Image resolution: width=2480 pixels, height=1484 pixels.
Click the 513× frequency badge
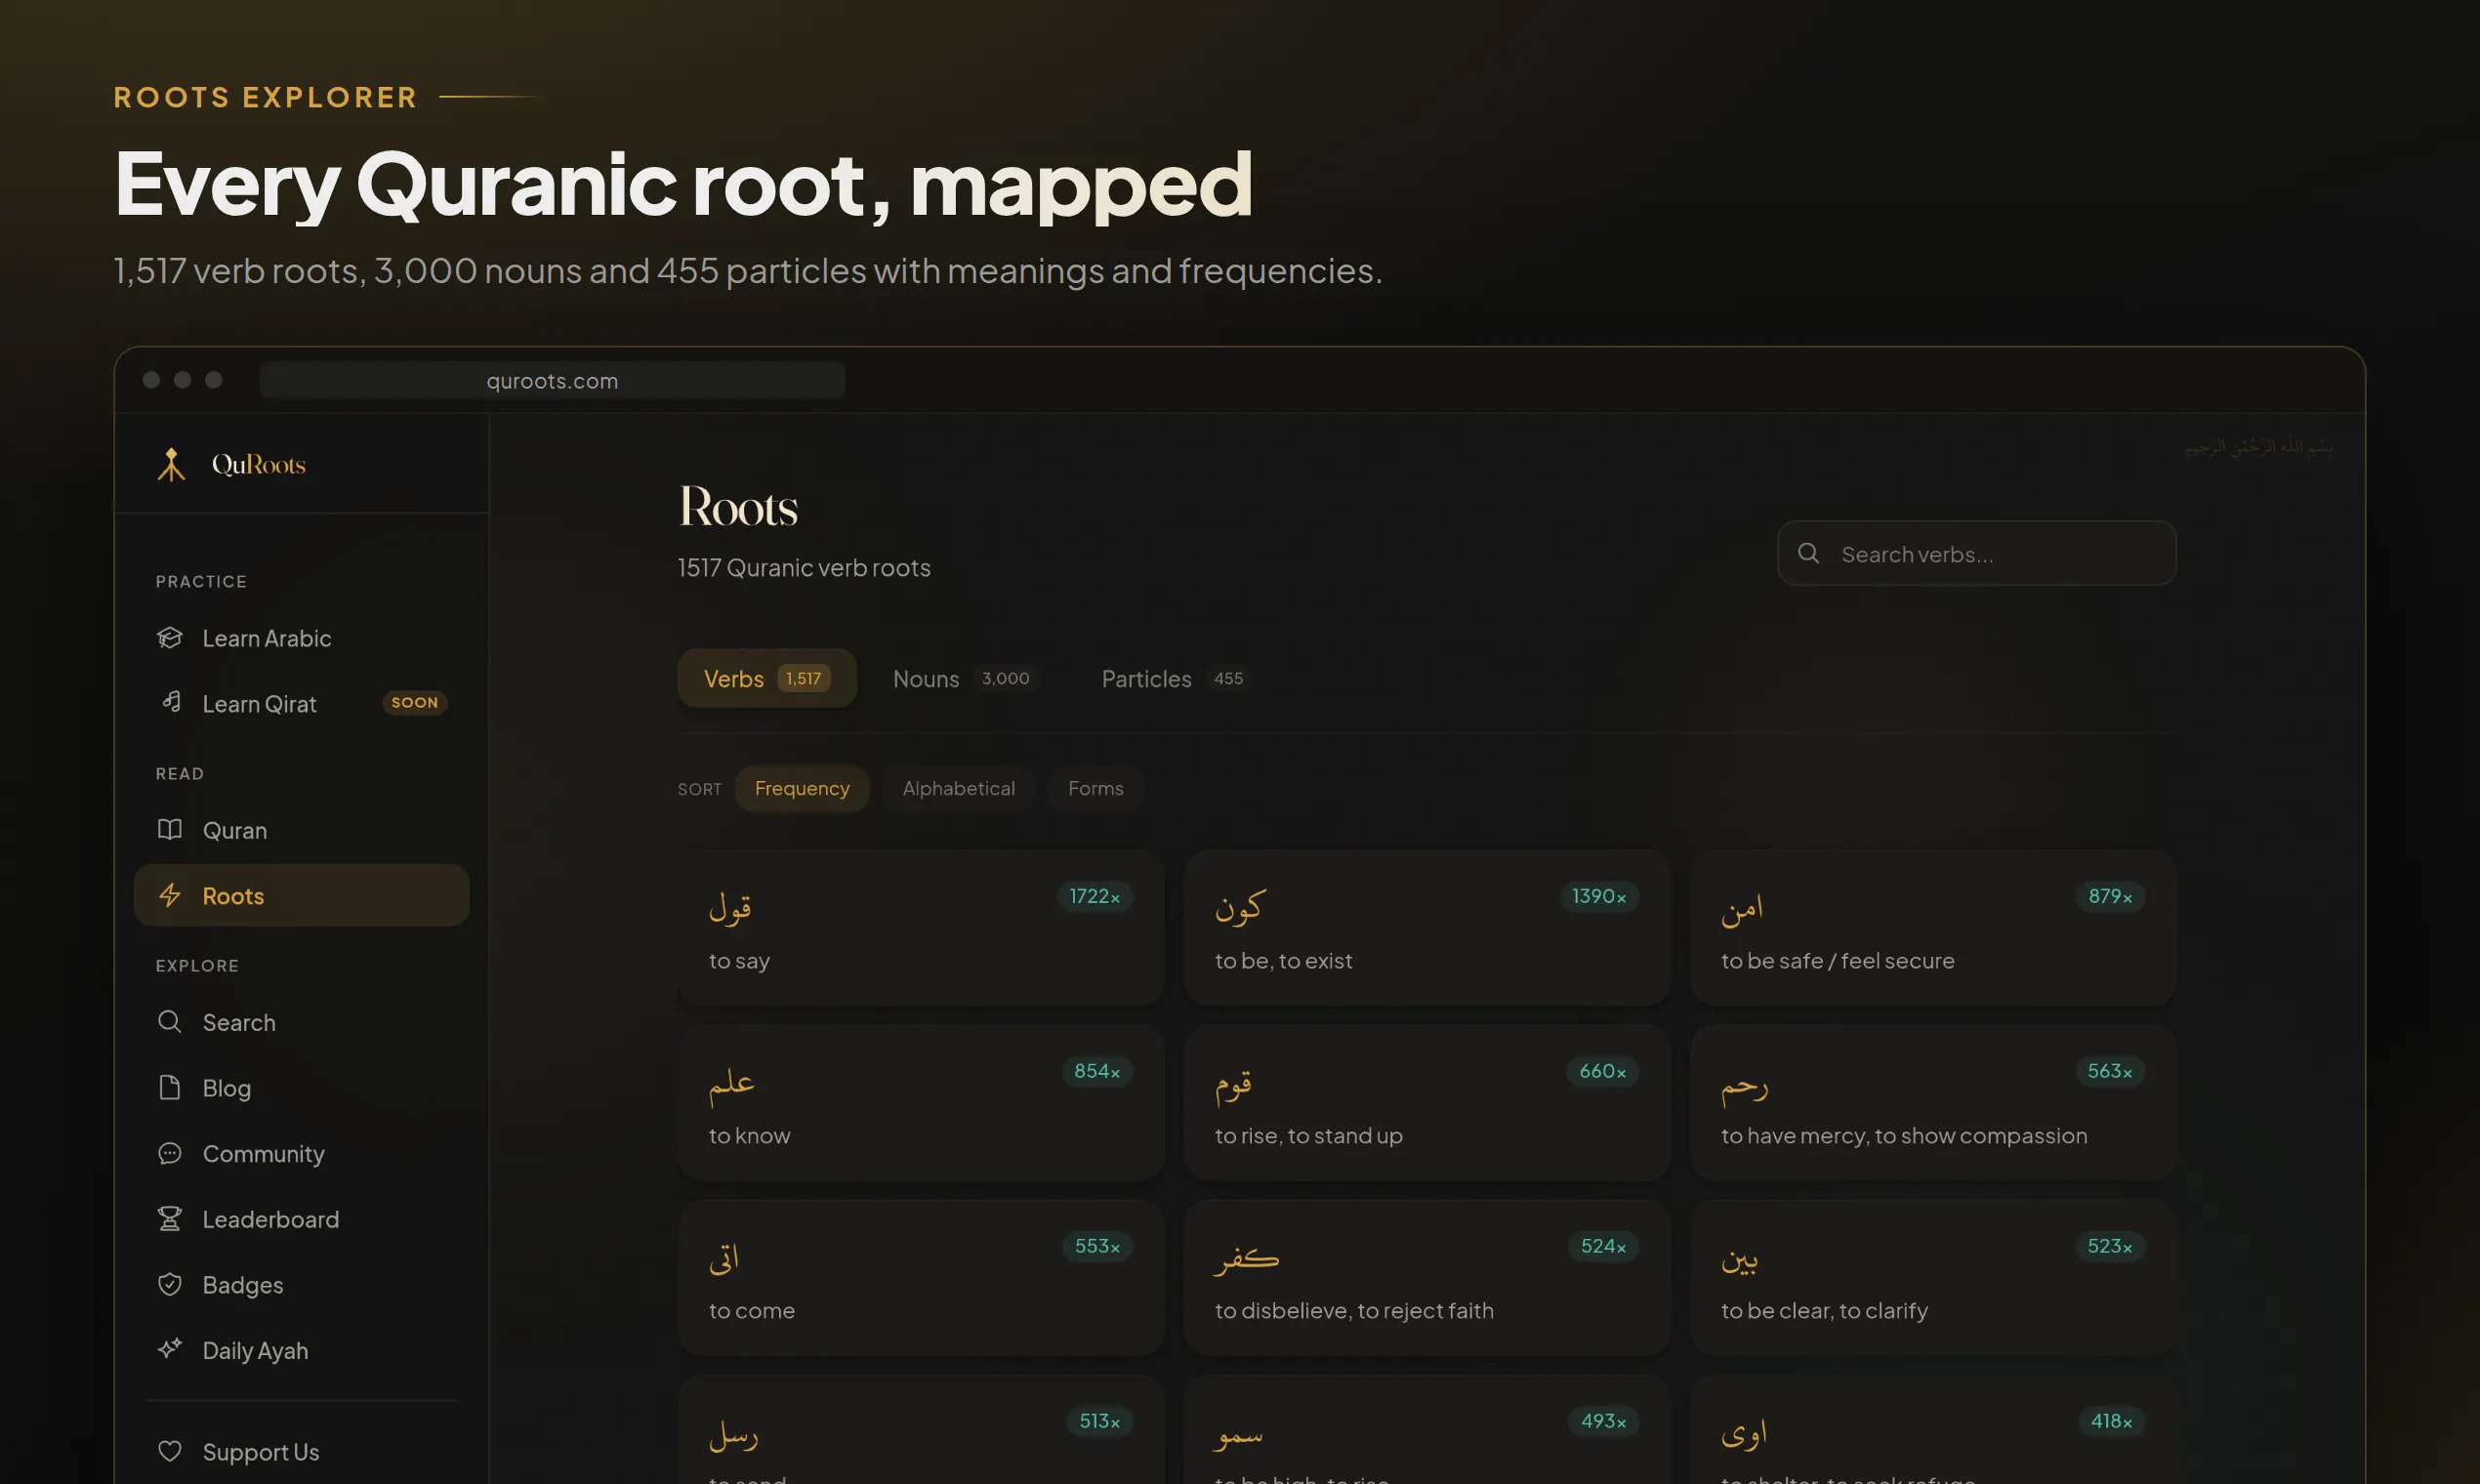1099,1421
